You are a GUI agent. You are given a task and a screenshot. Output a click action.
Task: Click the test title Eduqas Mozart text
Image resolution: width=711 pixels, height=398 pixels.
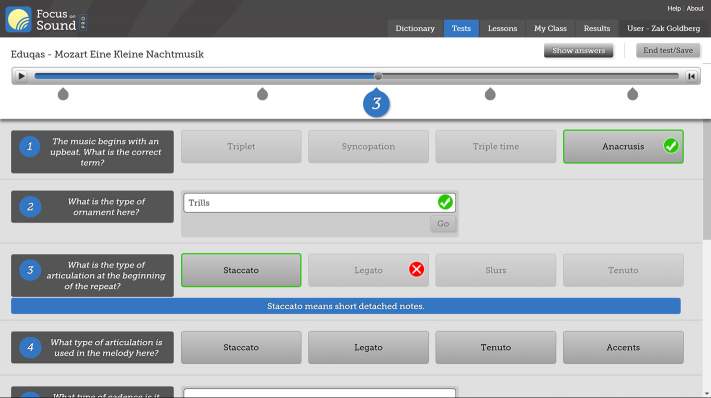pos(107,54)
